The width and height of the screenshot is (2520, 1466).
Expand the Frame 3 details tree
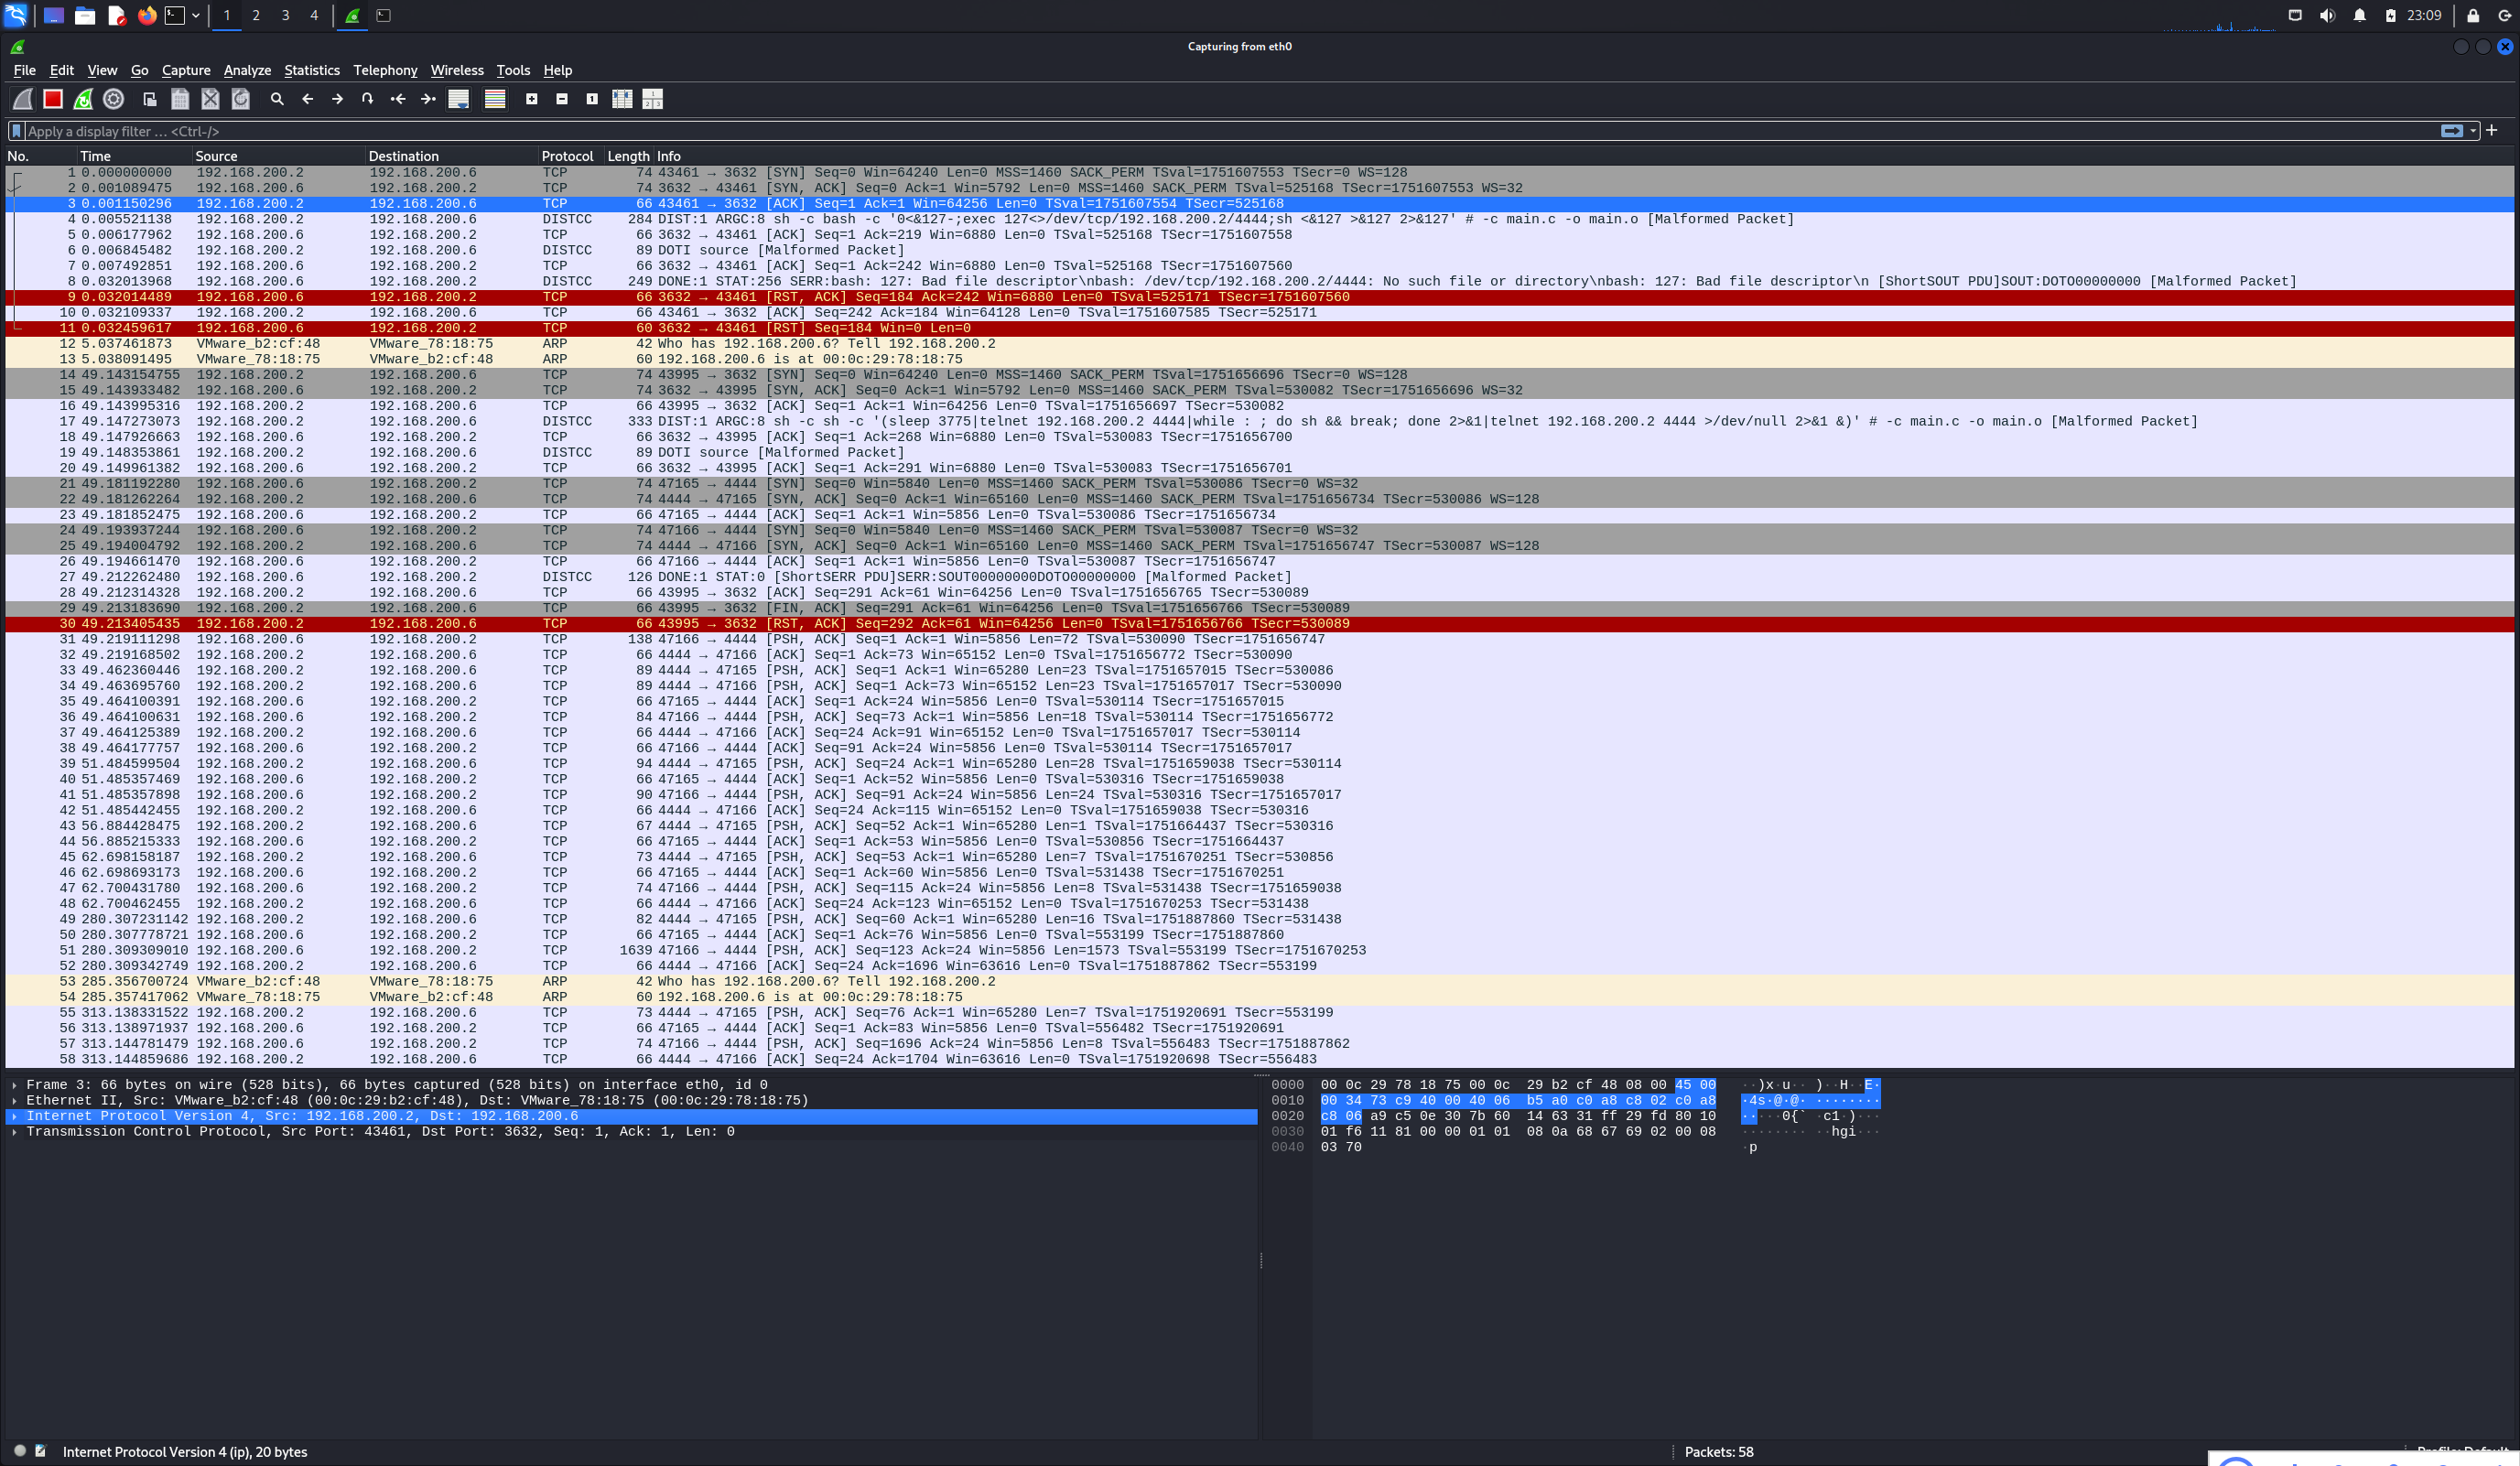coord(14,1084)
